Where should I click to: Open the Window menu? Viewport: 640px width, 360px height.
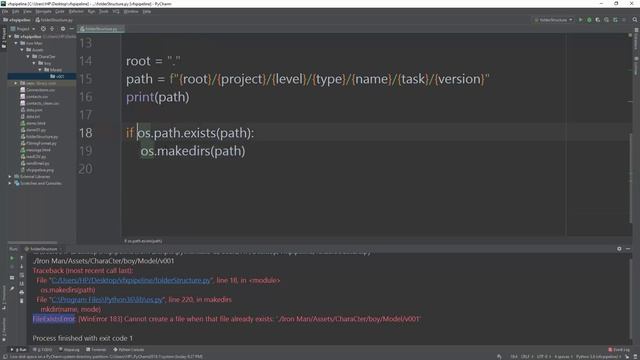click(131, 11)
